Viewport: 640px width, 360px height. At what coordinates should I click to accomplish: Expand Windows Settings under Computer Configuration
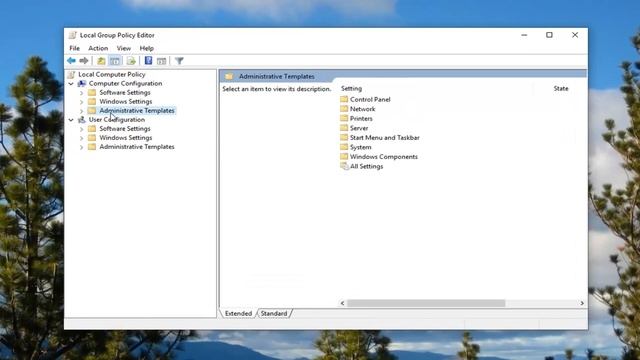(x=81, y=102)
